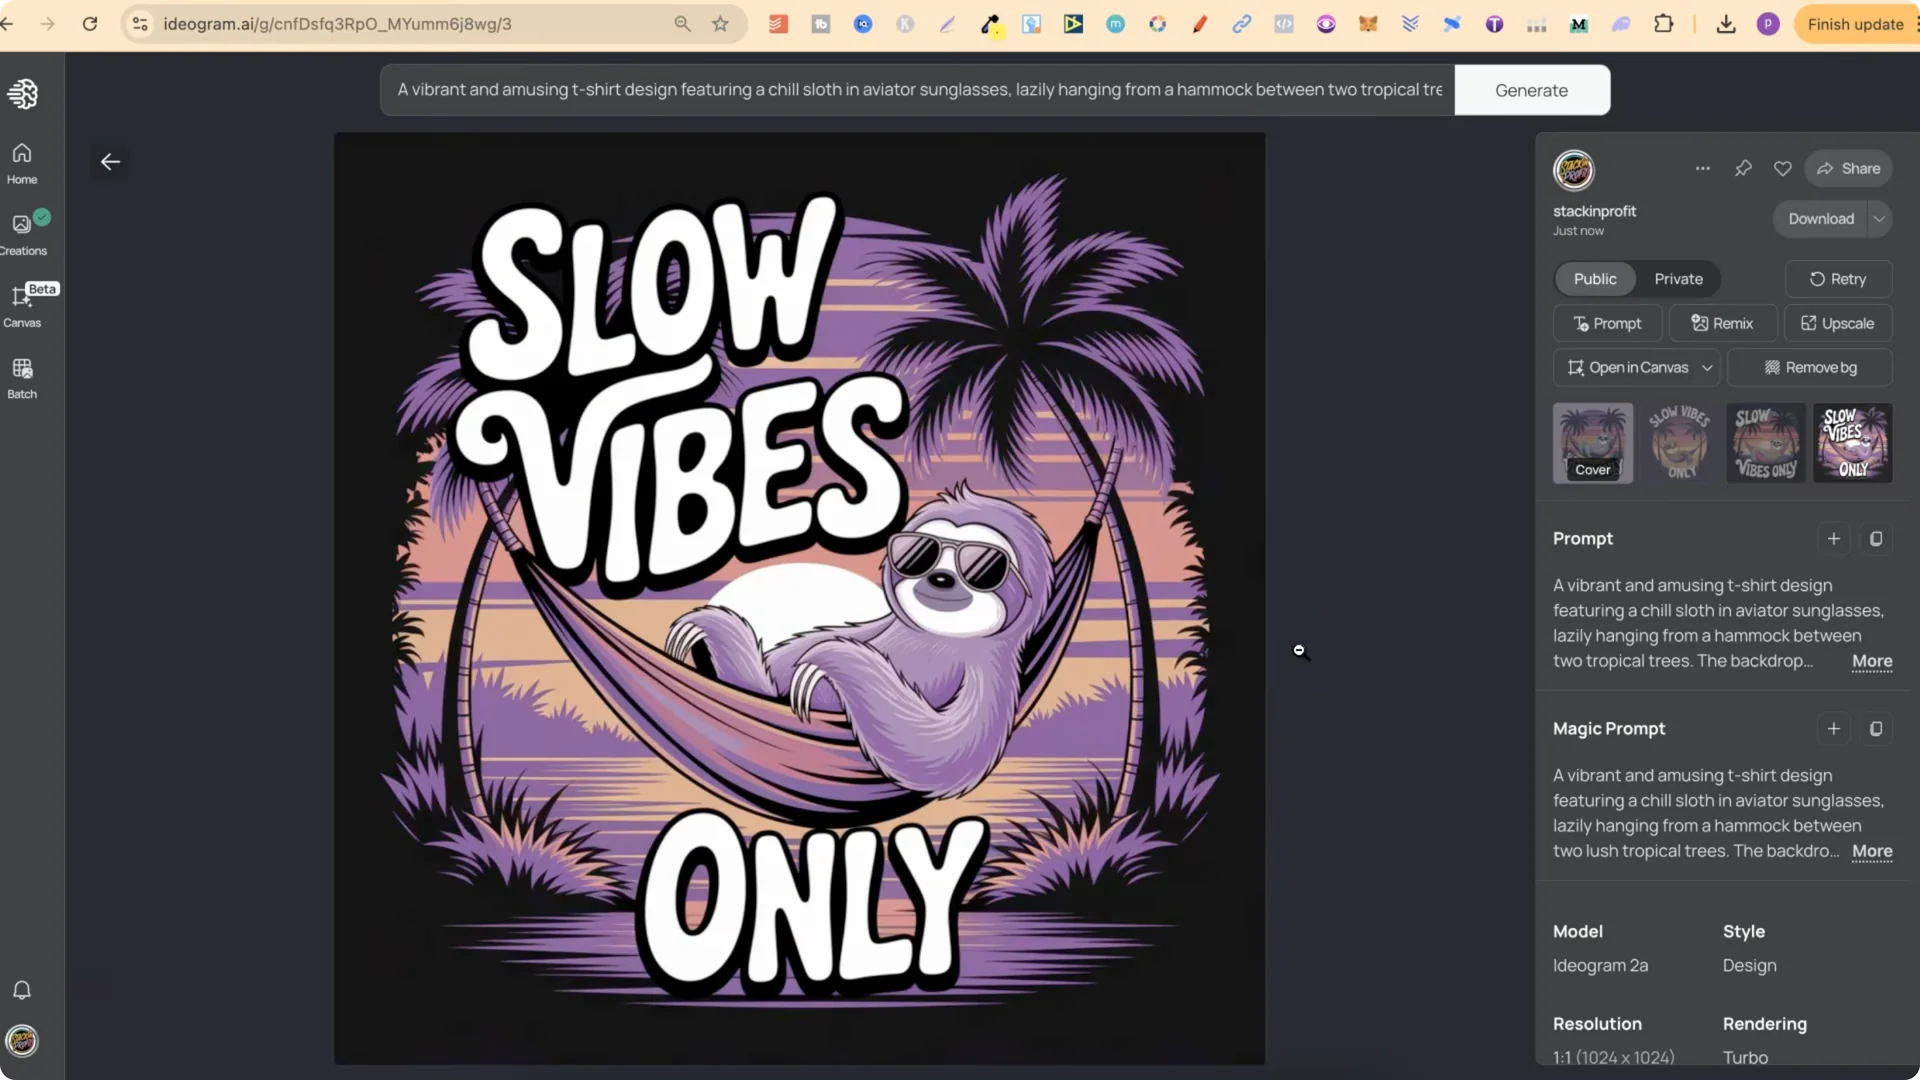Copy the Magic Prompt text via copy icon

1875,728
